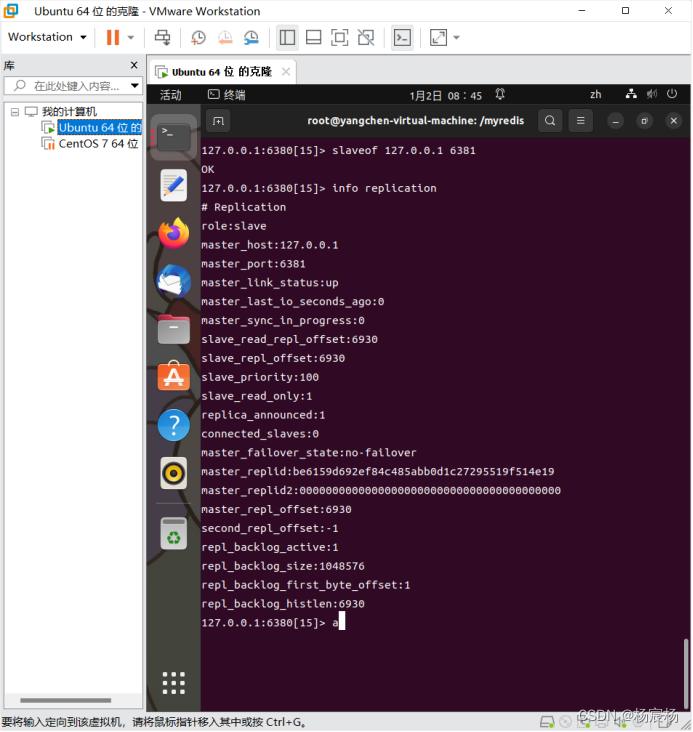Viewport: 693px width, 732px height.
Task: Click the network status icon in top bar
Action: click(631, 94)
